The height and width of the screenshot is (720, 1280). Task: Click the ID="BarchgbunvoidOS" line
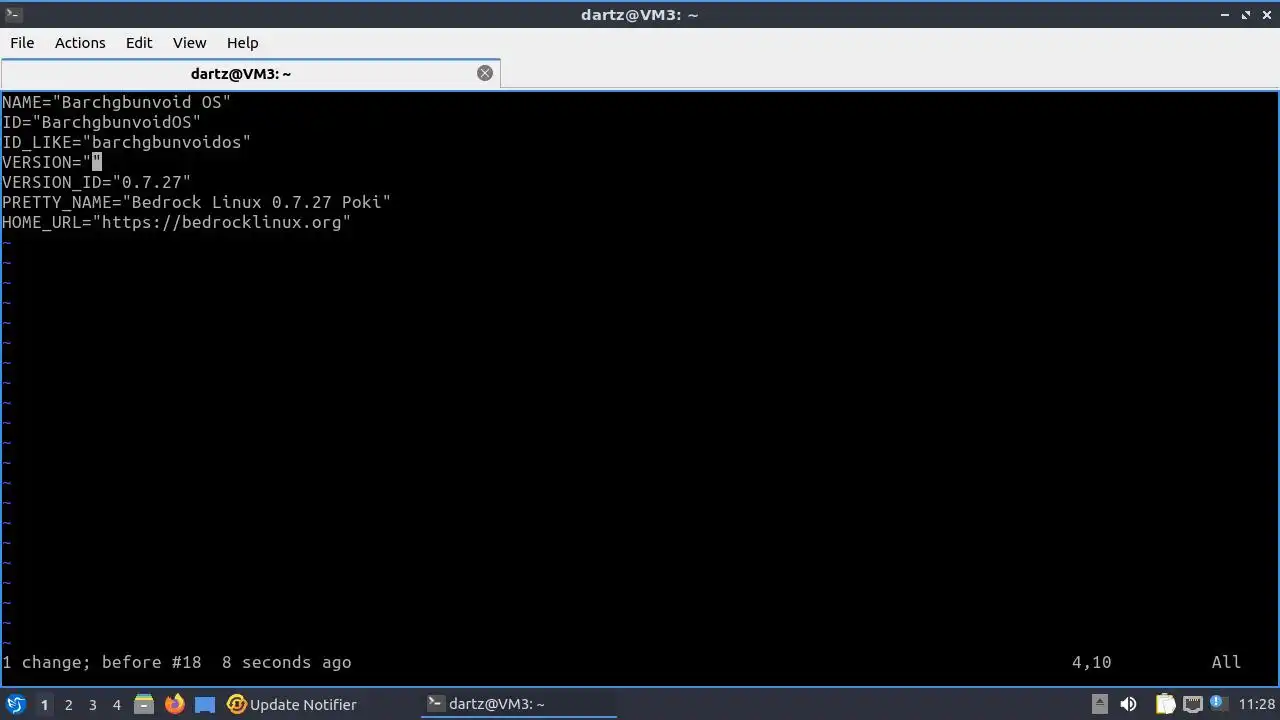coord(101,122)
